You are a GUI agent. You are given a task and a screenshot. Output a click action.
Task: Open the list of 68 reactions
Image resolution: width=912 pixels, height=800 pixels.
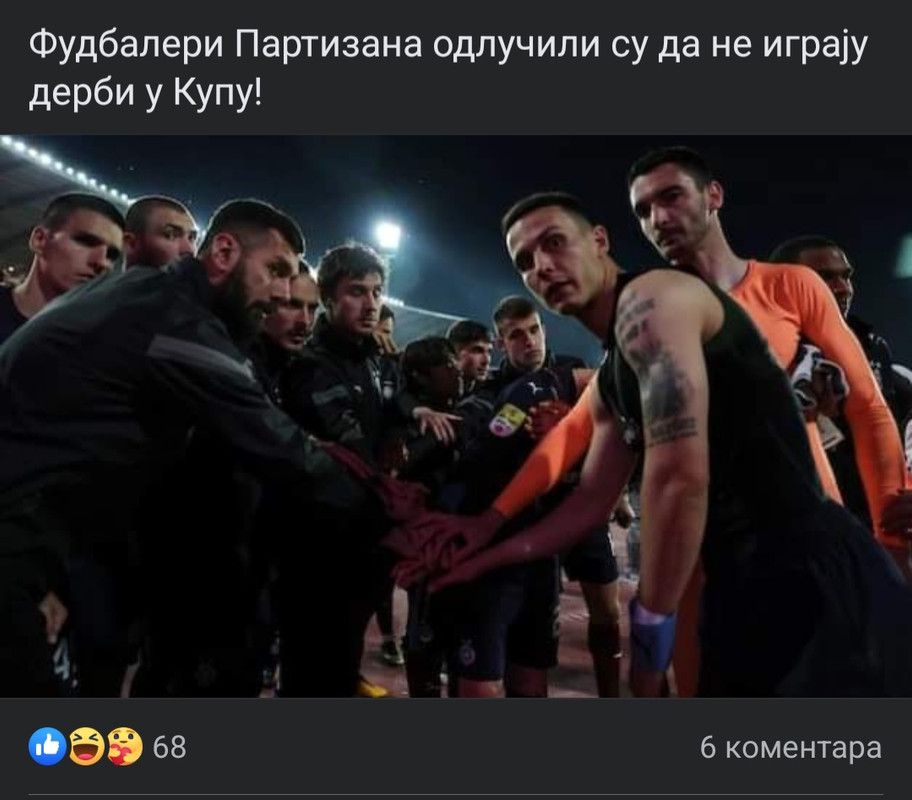(169, 747)
